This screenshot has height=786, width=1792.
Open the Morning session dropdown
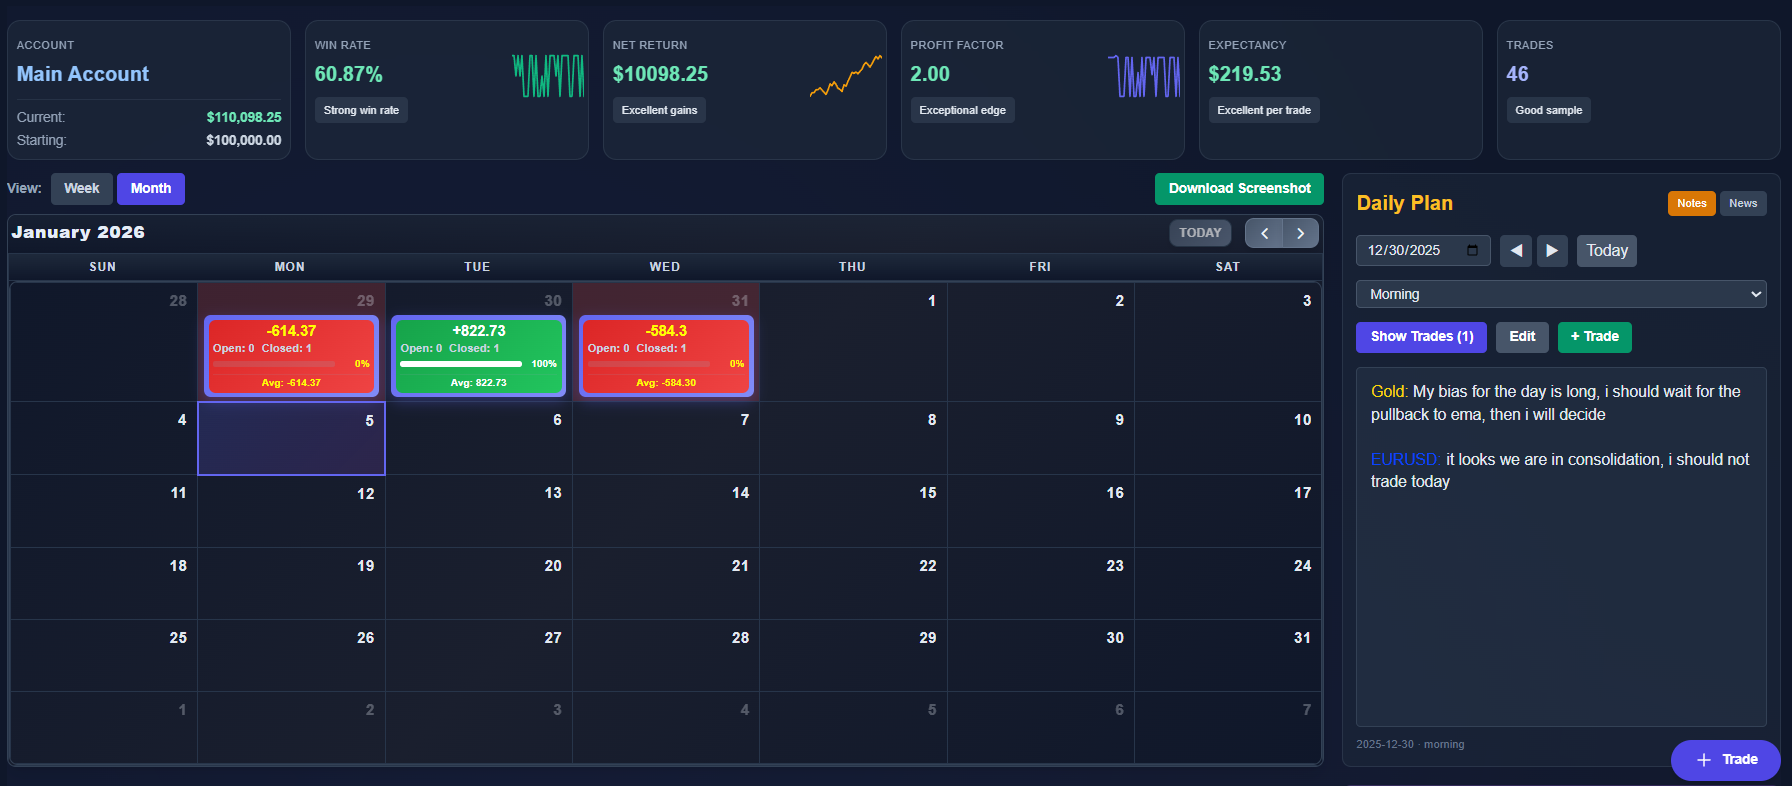click(1561, 294)
